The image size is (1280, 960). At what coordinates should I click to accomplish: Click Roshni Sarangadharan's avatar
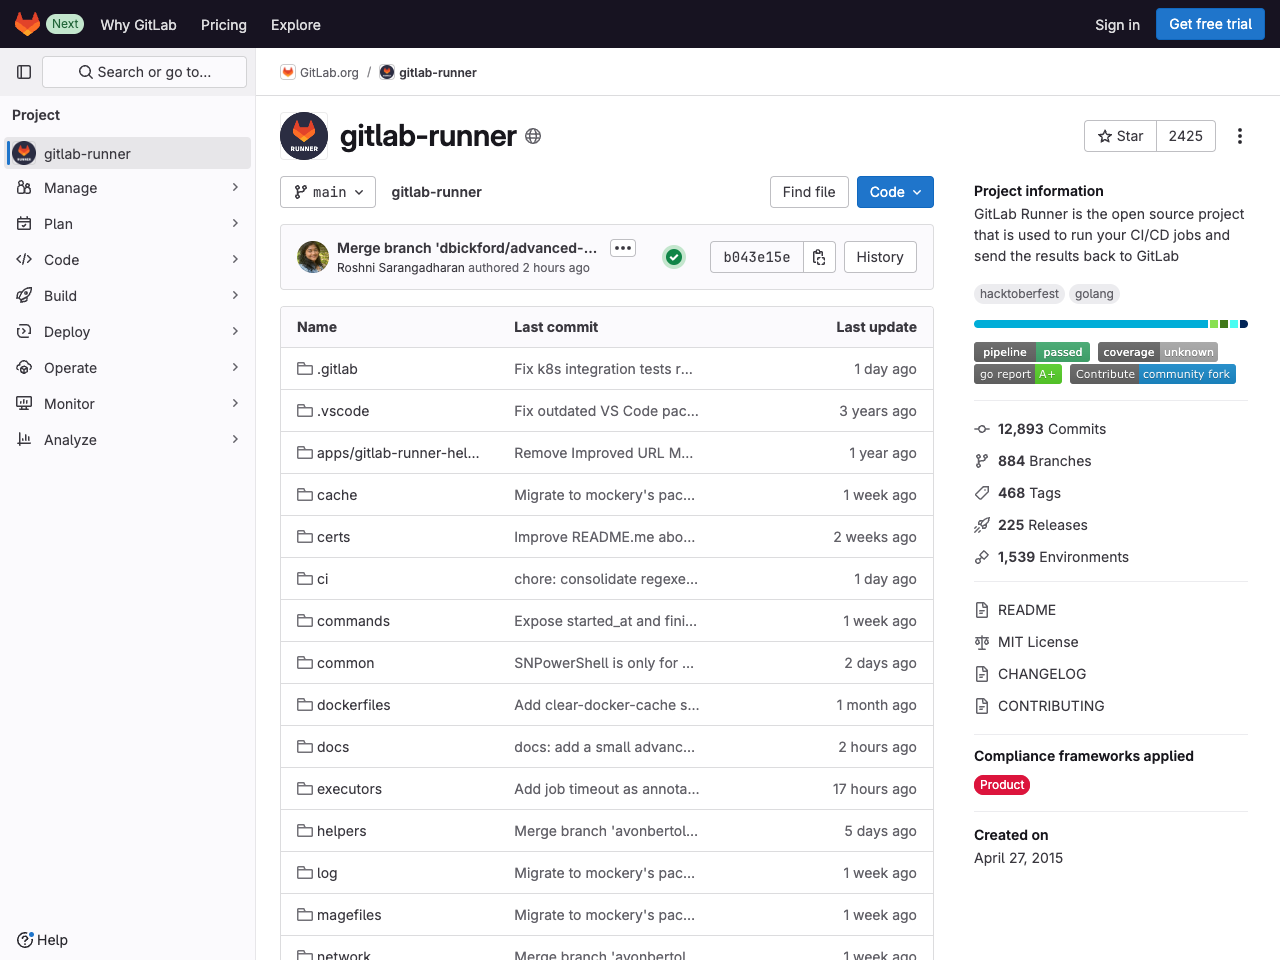(x=313, y=257)
